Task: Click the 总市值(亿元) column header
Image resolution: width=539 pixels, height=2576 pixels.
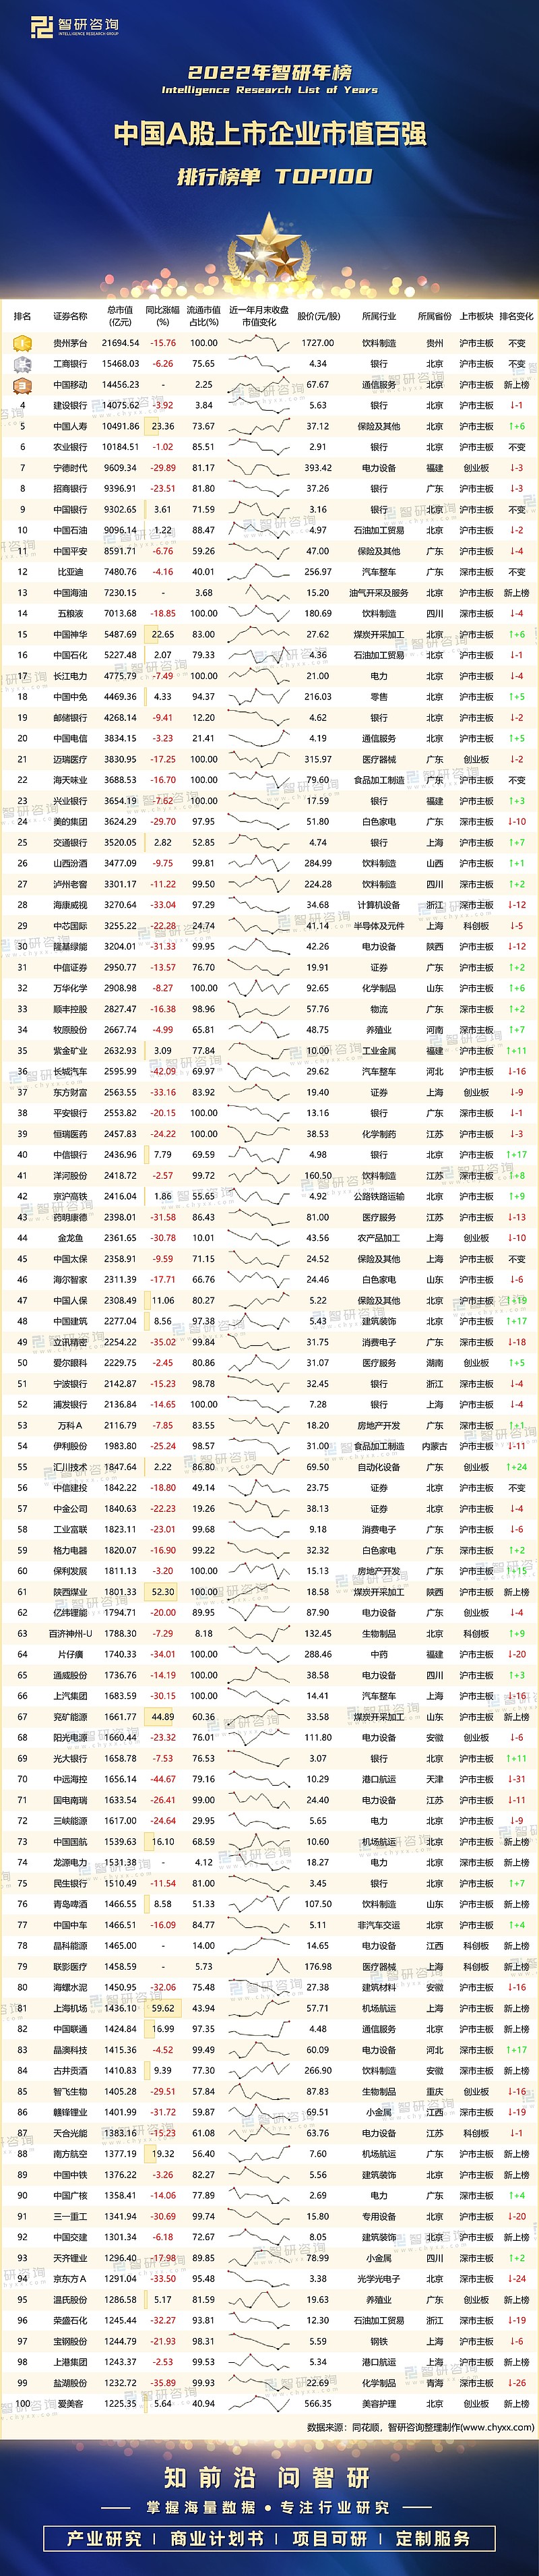Action: [120, 316]
